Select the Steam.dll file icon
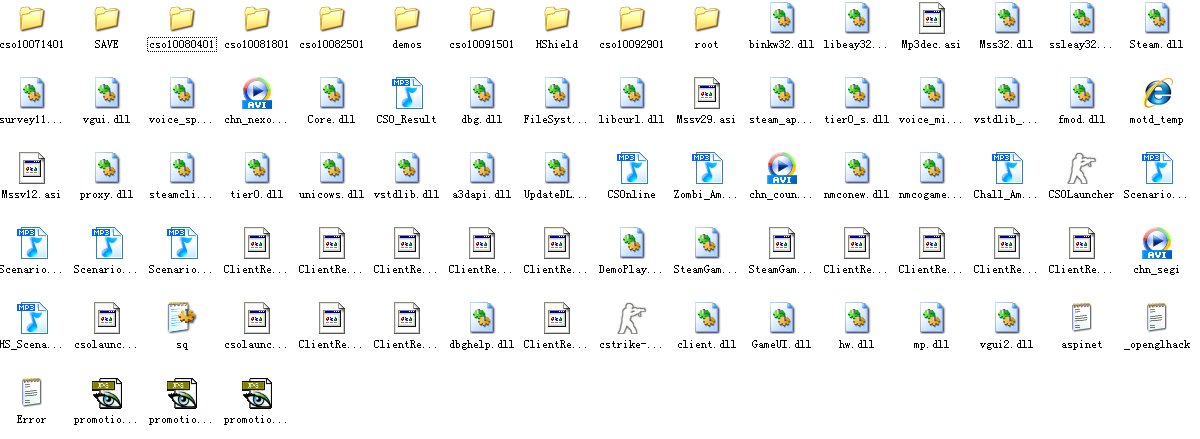This screenshot has height=439, width=1200. coord(1157,18)
